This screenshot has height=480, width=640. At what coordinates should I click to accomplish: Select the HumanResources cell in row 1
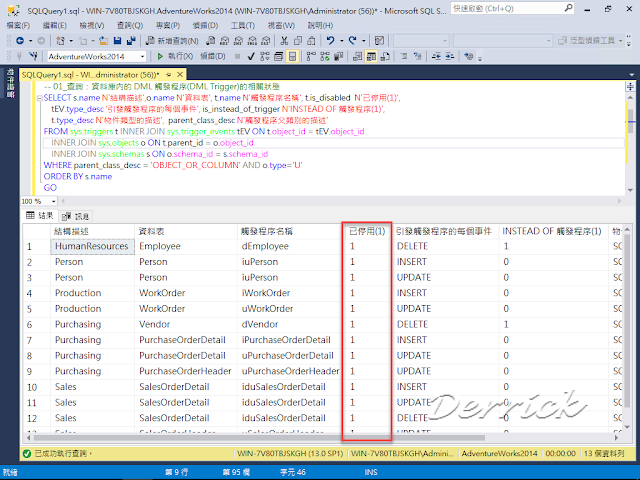(x=92, y=246)
